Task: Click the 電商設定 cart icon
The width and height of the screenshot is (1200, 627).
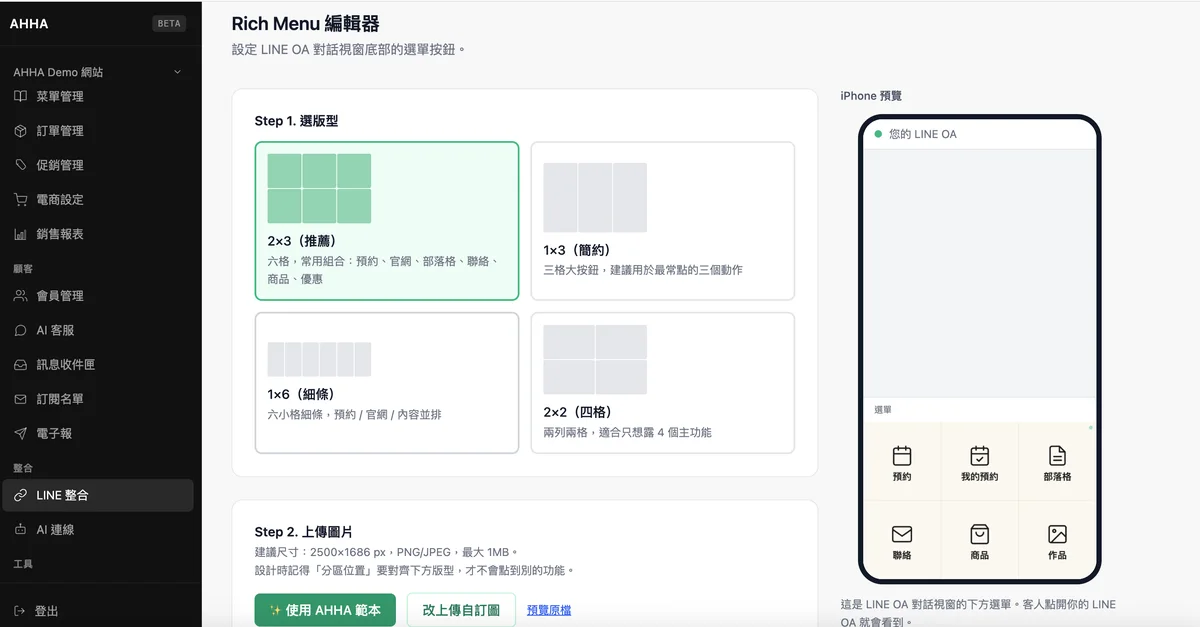Action: coord(20,200)
